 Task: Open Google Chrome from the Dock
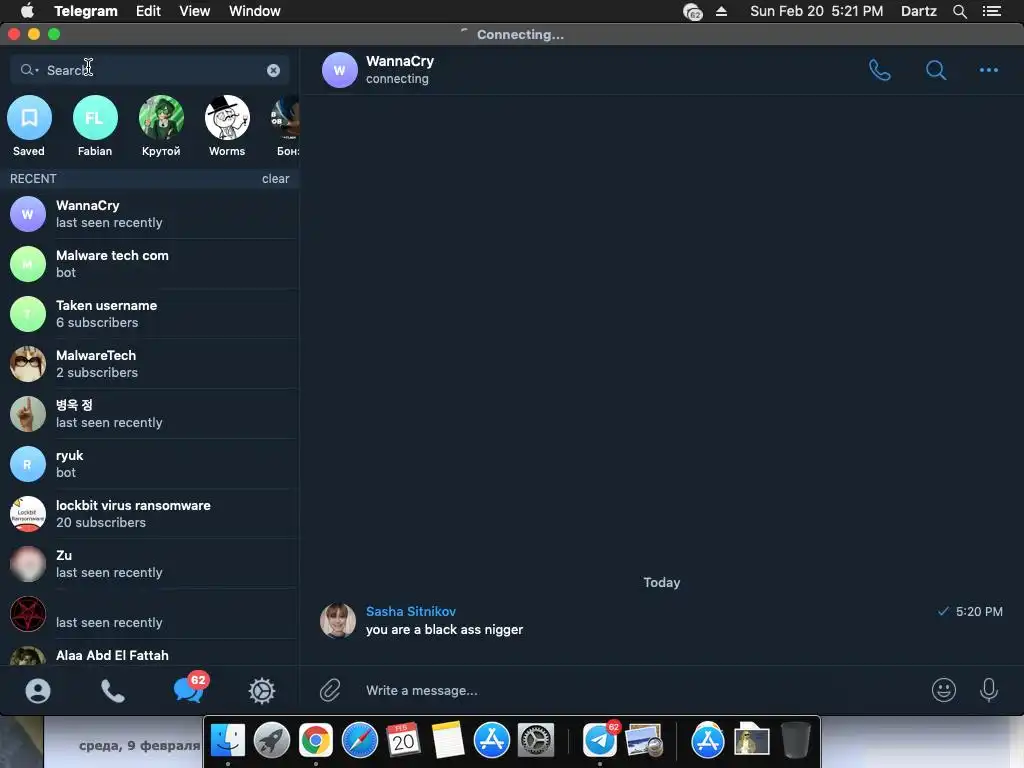316,741
